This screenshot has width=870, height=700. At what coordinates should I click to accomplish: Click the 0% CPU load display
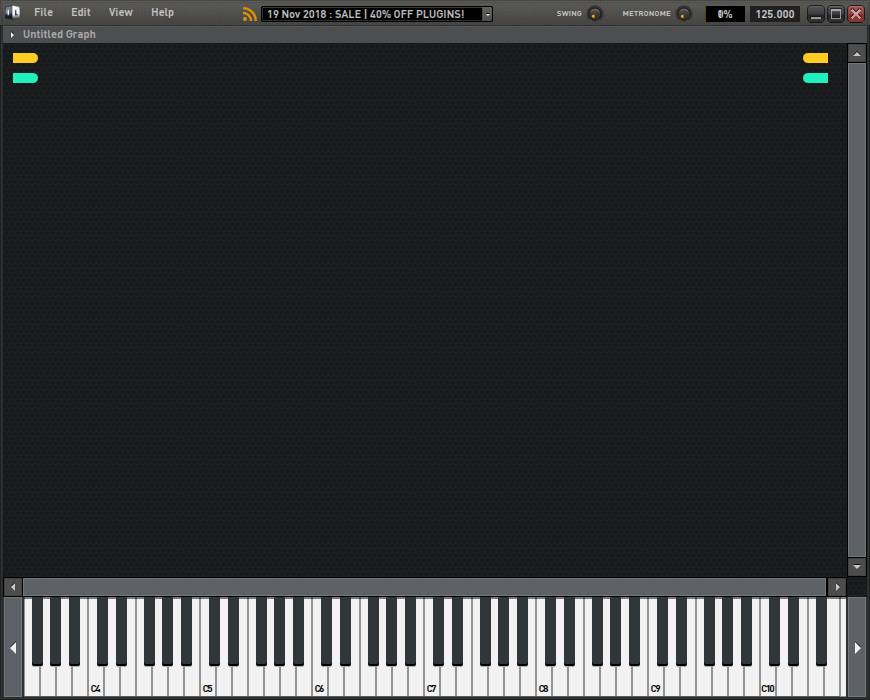point(725,14)
